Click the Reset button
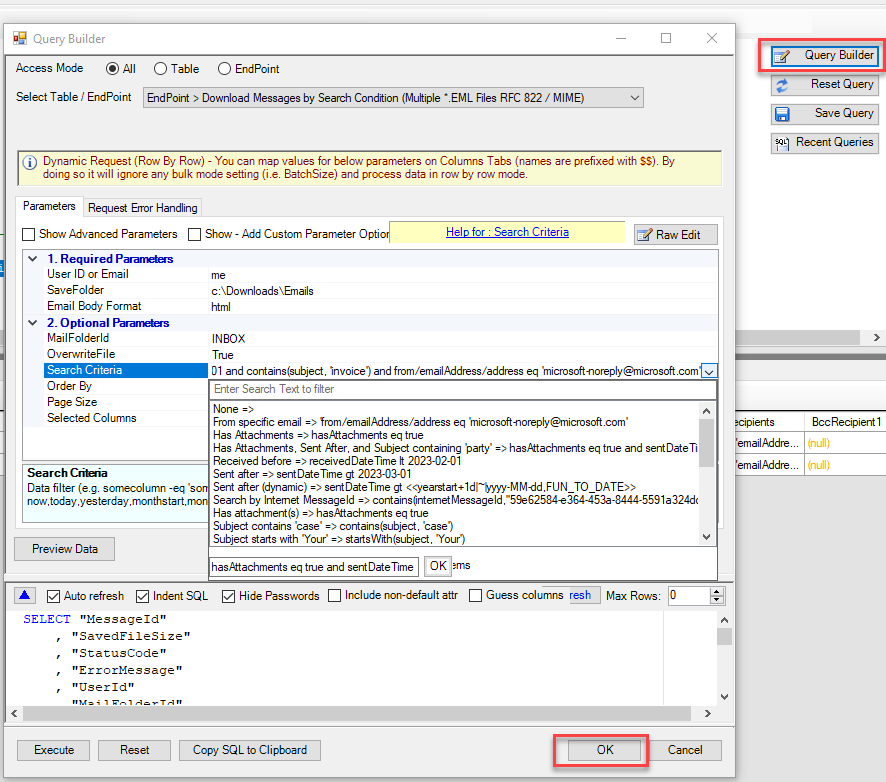This screenshot has width=886, height=782. pyautogui.click(x=134, y=750)
